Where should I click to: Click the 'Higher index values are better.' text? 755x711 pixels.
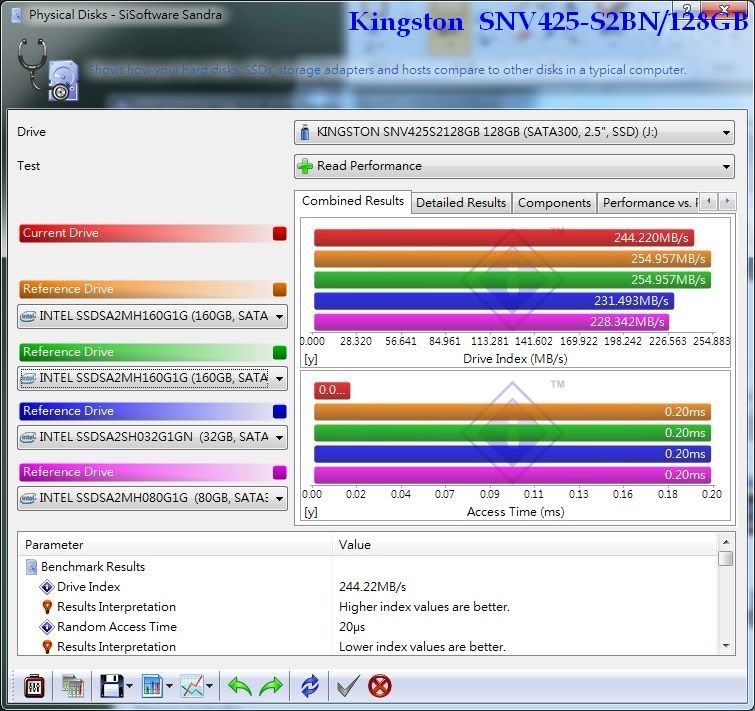coord(424,607)
